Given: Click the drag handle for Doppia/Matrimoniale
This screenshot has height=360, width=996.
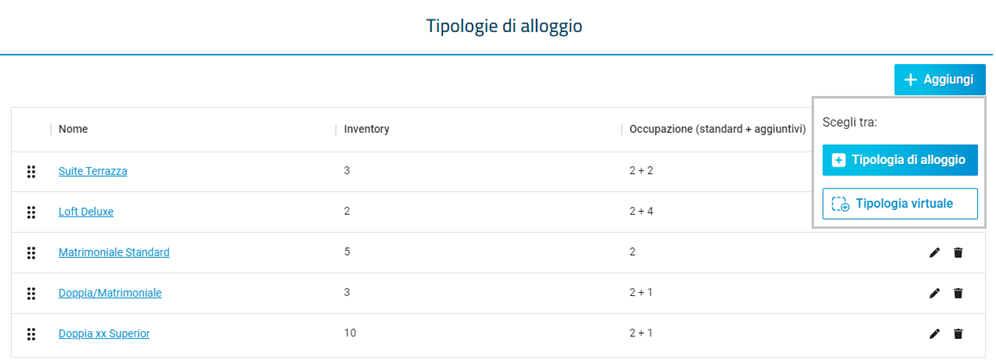Looking at the screenshot, I should click(x=30, y=293).
